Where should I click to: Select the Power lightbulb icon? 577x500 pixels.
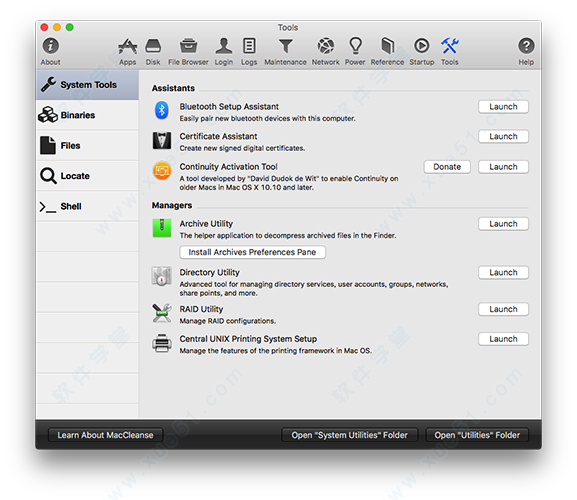click(x=355, y=46)
